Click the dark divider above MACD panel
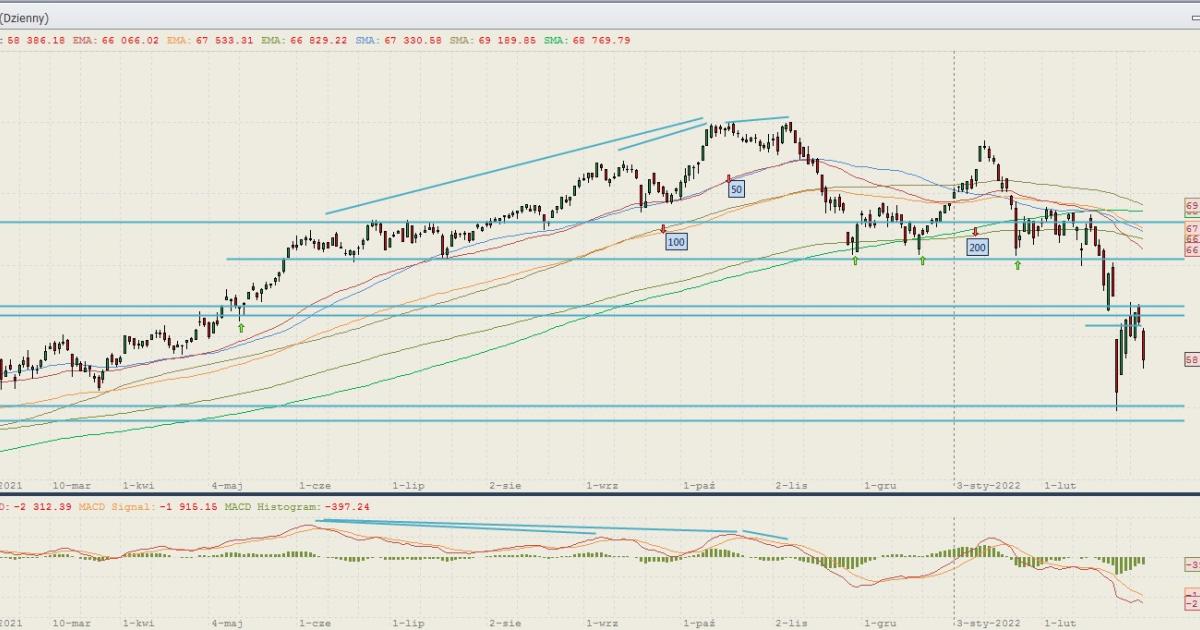The image size is (1200, 630). [x=600, y=494]
